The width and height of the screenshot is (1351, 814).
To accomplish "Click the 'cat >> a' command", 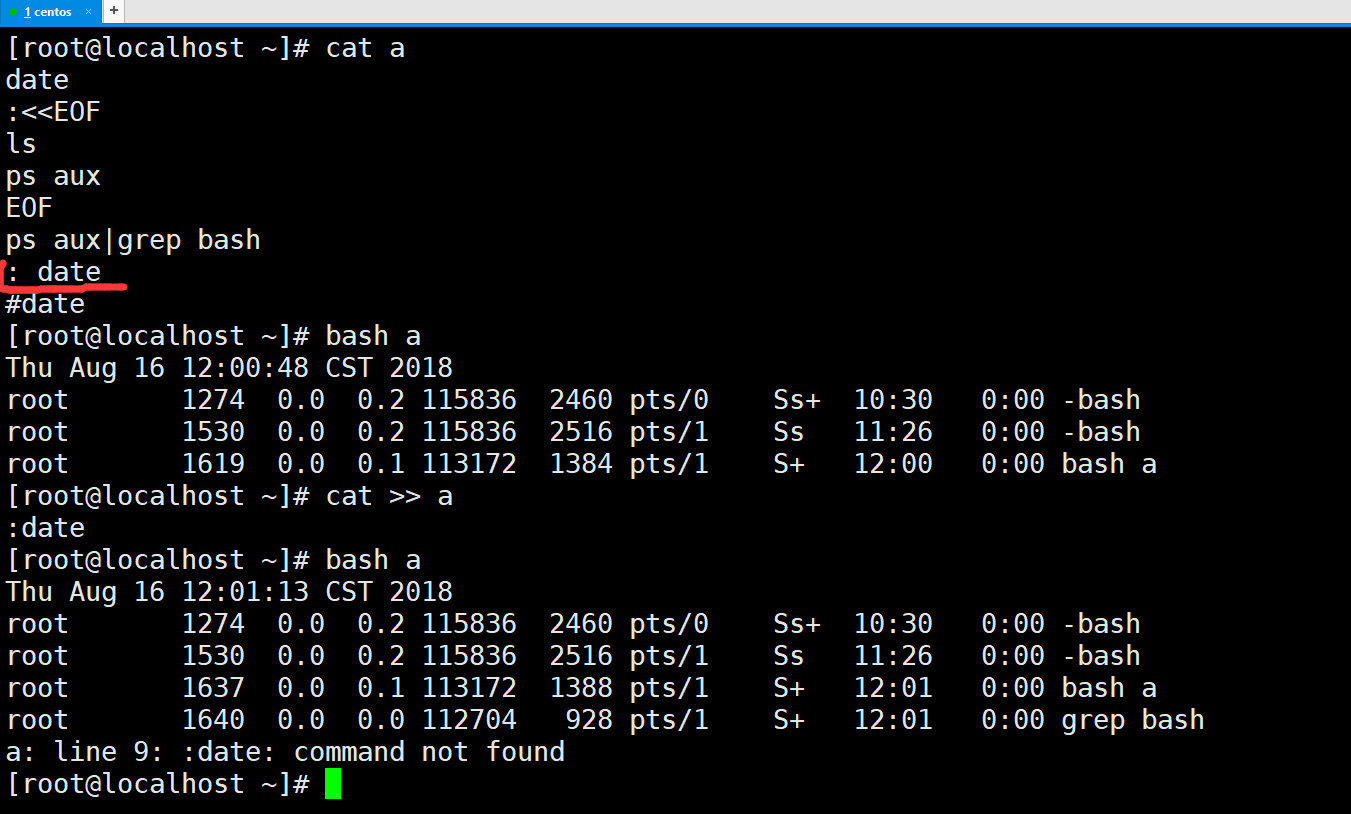I will coord(389,496).
